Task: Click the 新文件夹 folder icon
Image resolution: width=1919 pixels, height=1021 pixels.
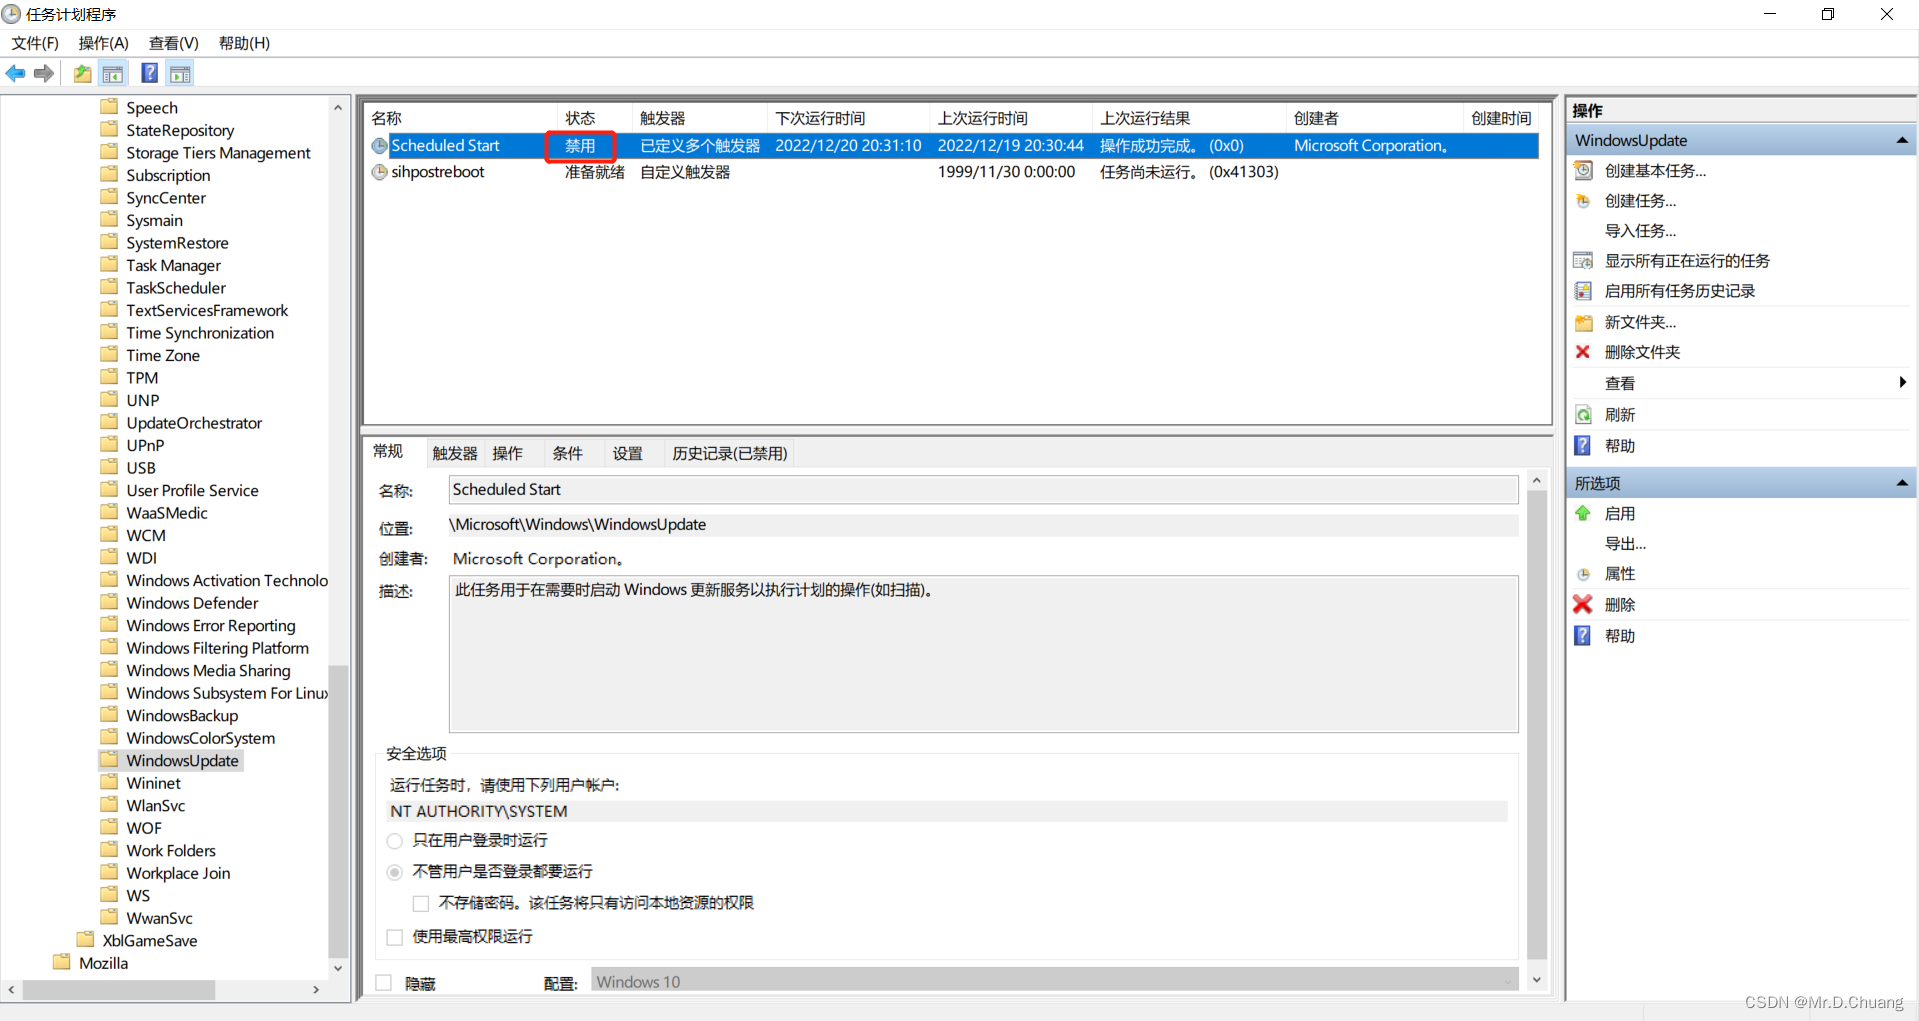Action: [1583, 322]
